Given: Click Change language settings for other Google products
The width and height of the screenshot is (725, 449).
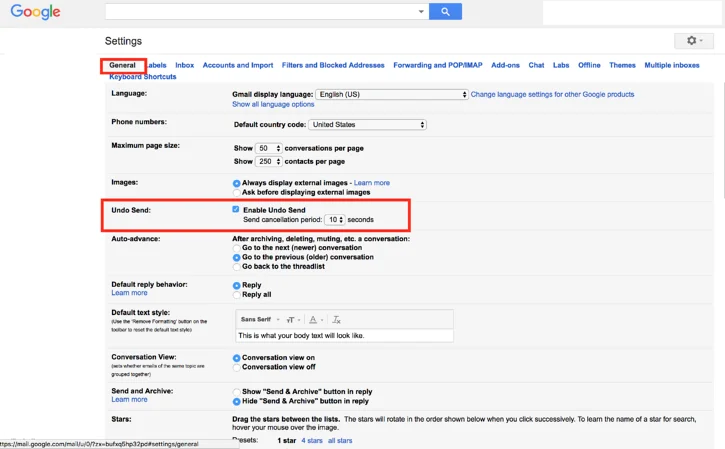Looking at the screenshot, I should click(x=553, y=94).
